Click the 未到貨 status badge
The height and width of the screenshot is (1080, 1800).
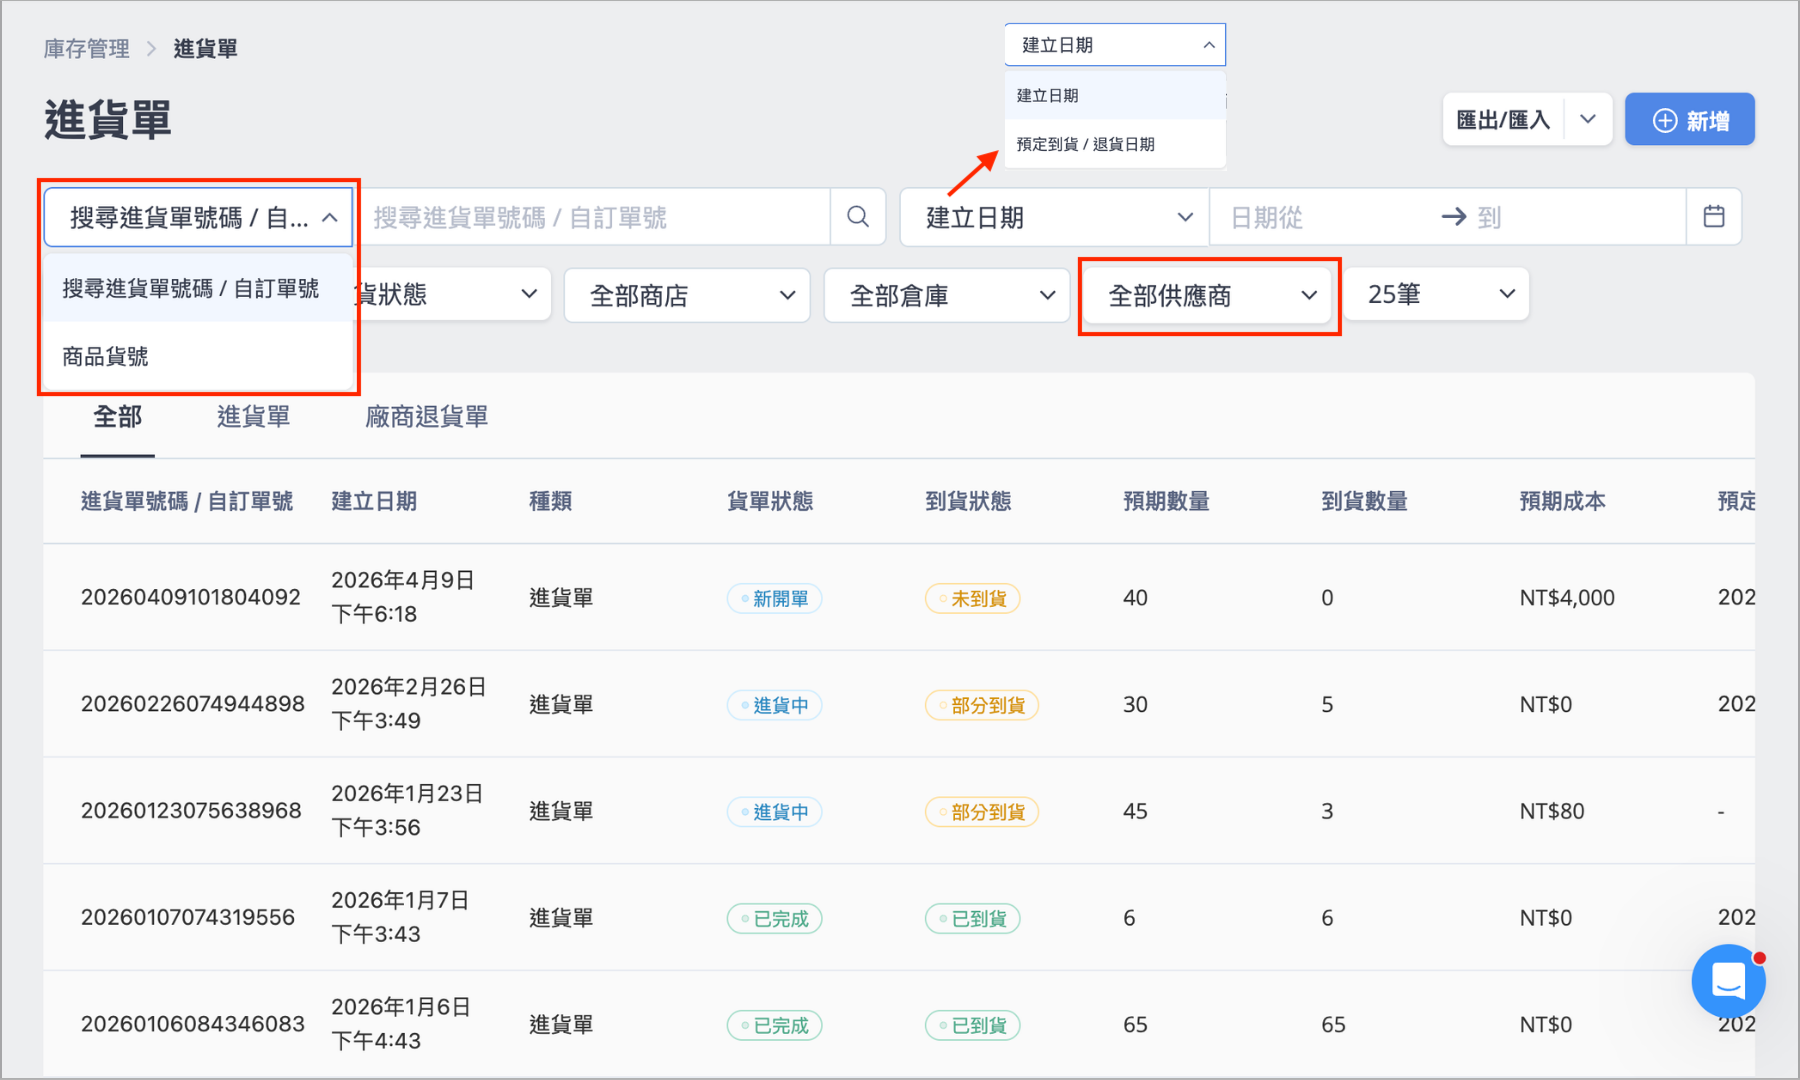(972, 599)
